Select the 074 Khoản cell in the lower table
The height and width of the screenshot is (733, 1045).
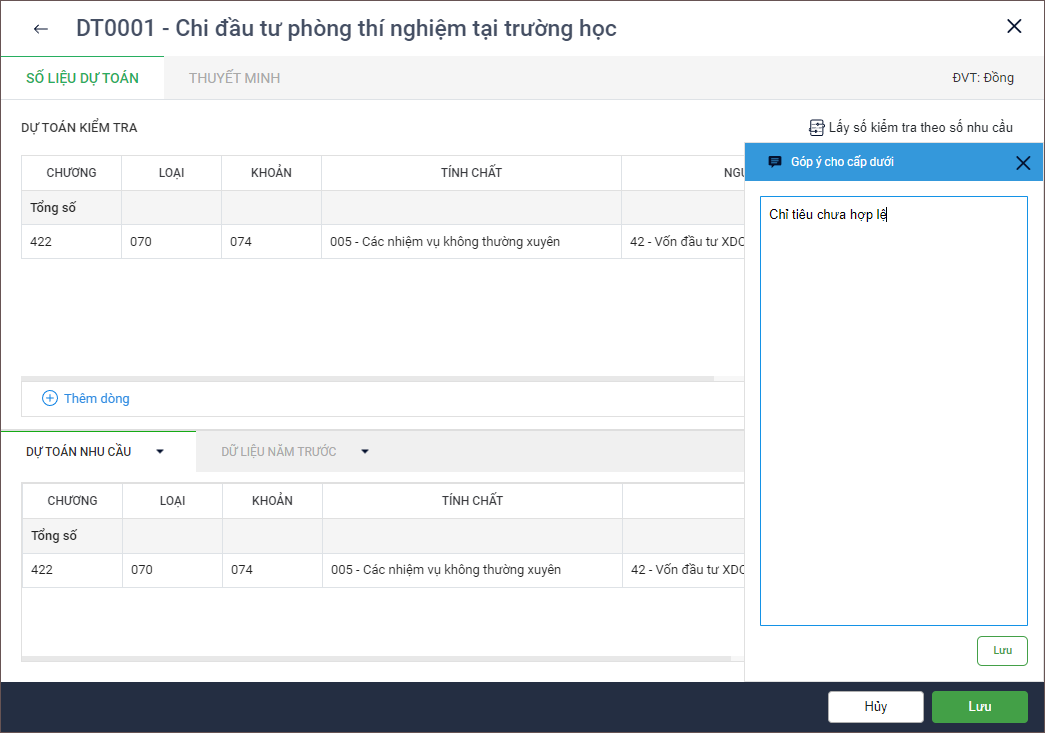[x=272, y=570]
